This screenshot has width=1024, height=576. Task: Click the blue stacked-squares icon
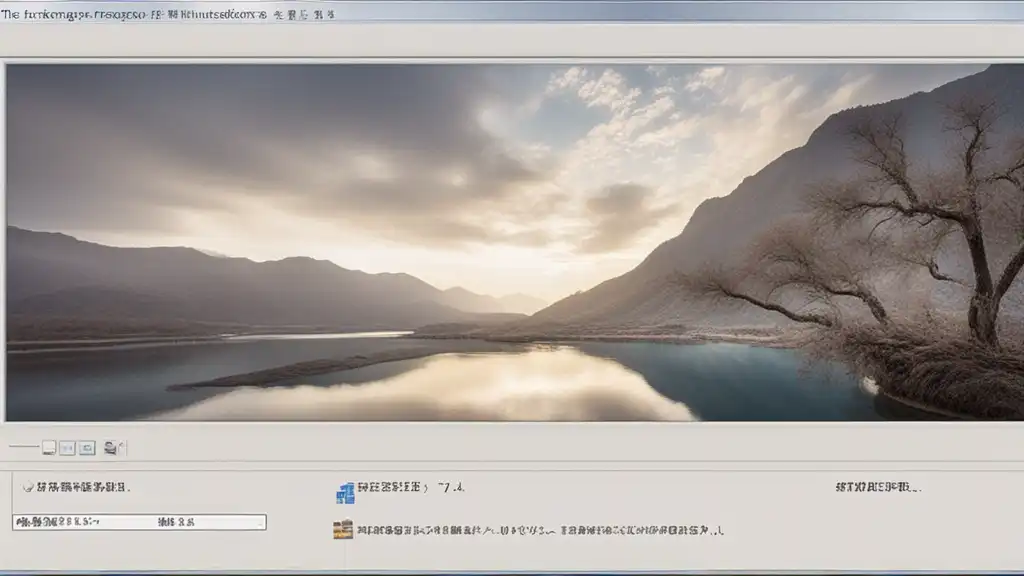point(345,492)
